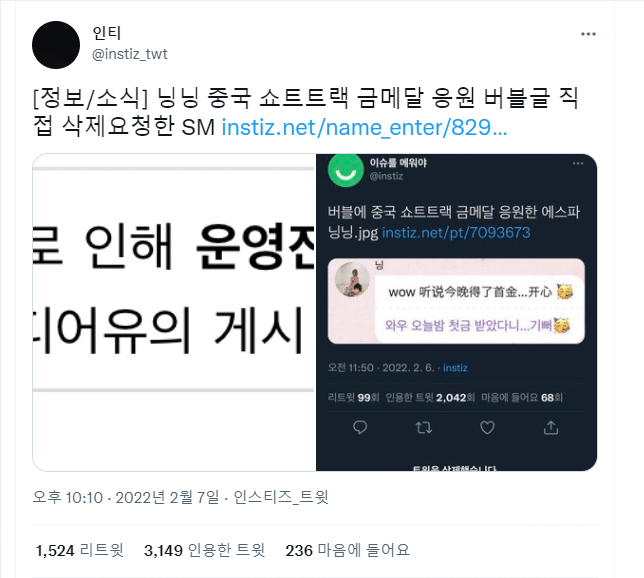The height and width of the screenshot is (578, 644).
Task: Open the embedded tweet's three-dot menu
Action: point(578,163)
